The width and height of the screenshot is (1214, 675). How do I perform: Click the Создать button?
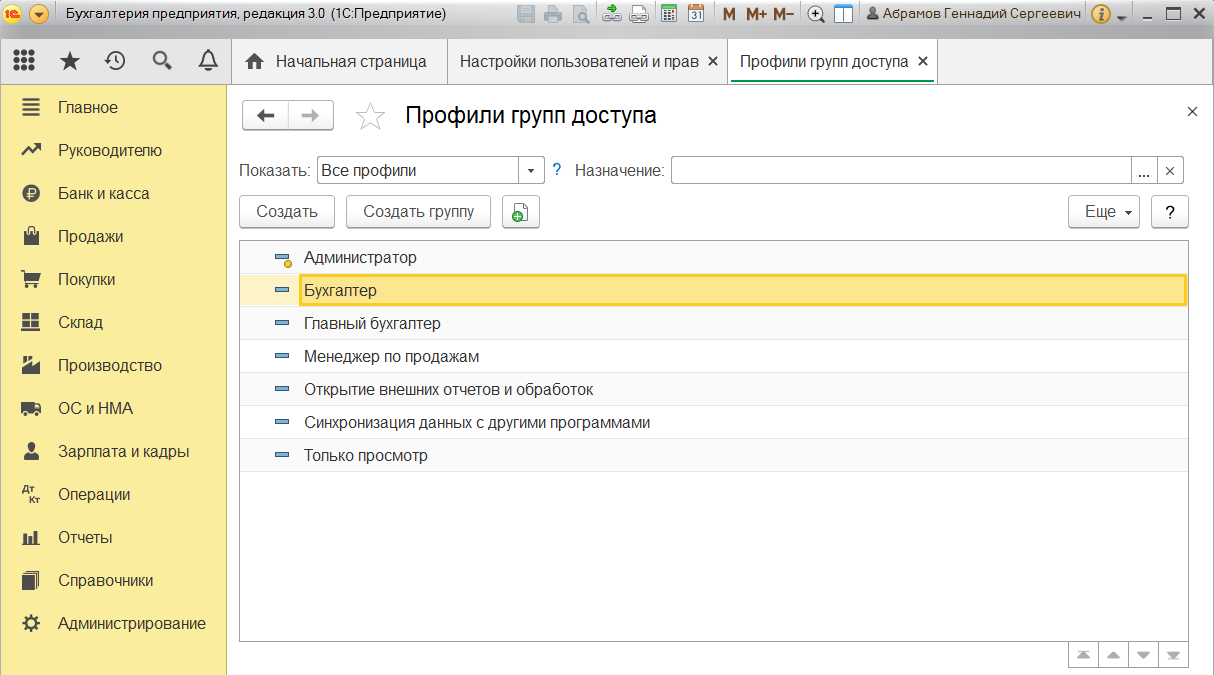click(x=287, y=212)
